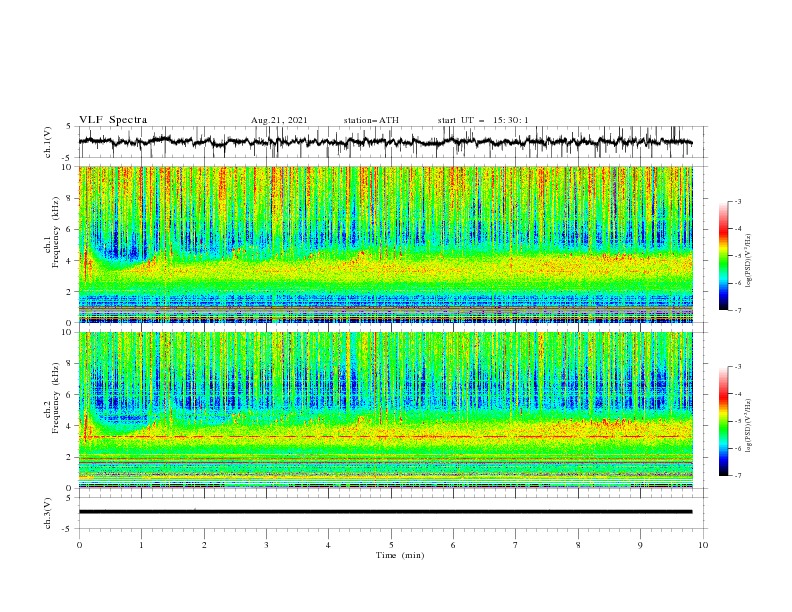Click the "-7" tick on ch.1 colorbar
Viewport: 792px width, 612px height.
[738, 311]
